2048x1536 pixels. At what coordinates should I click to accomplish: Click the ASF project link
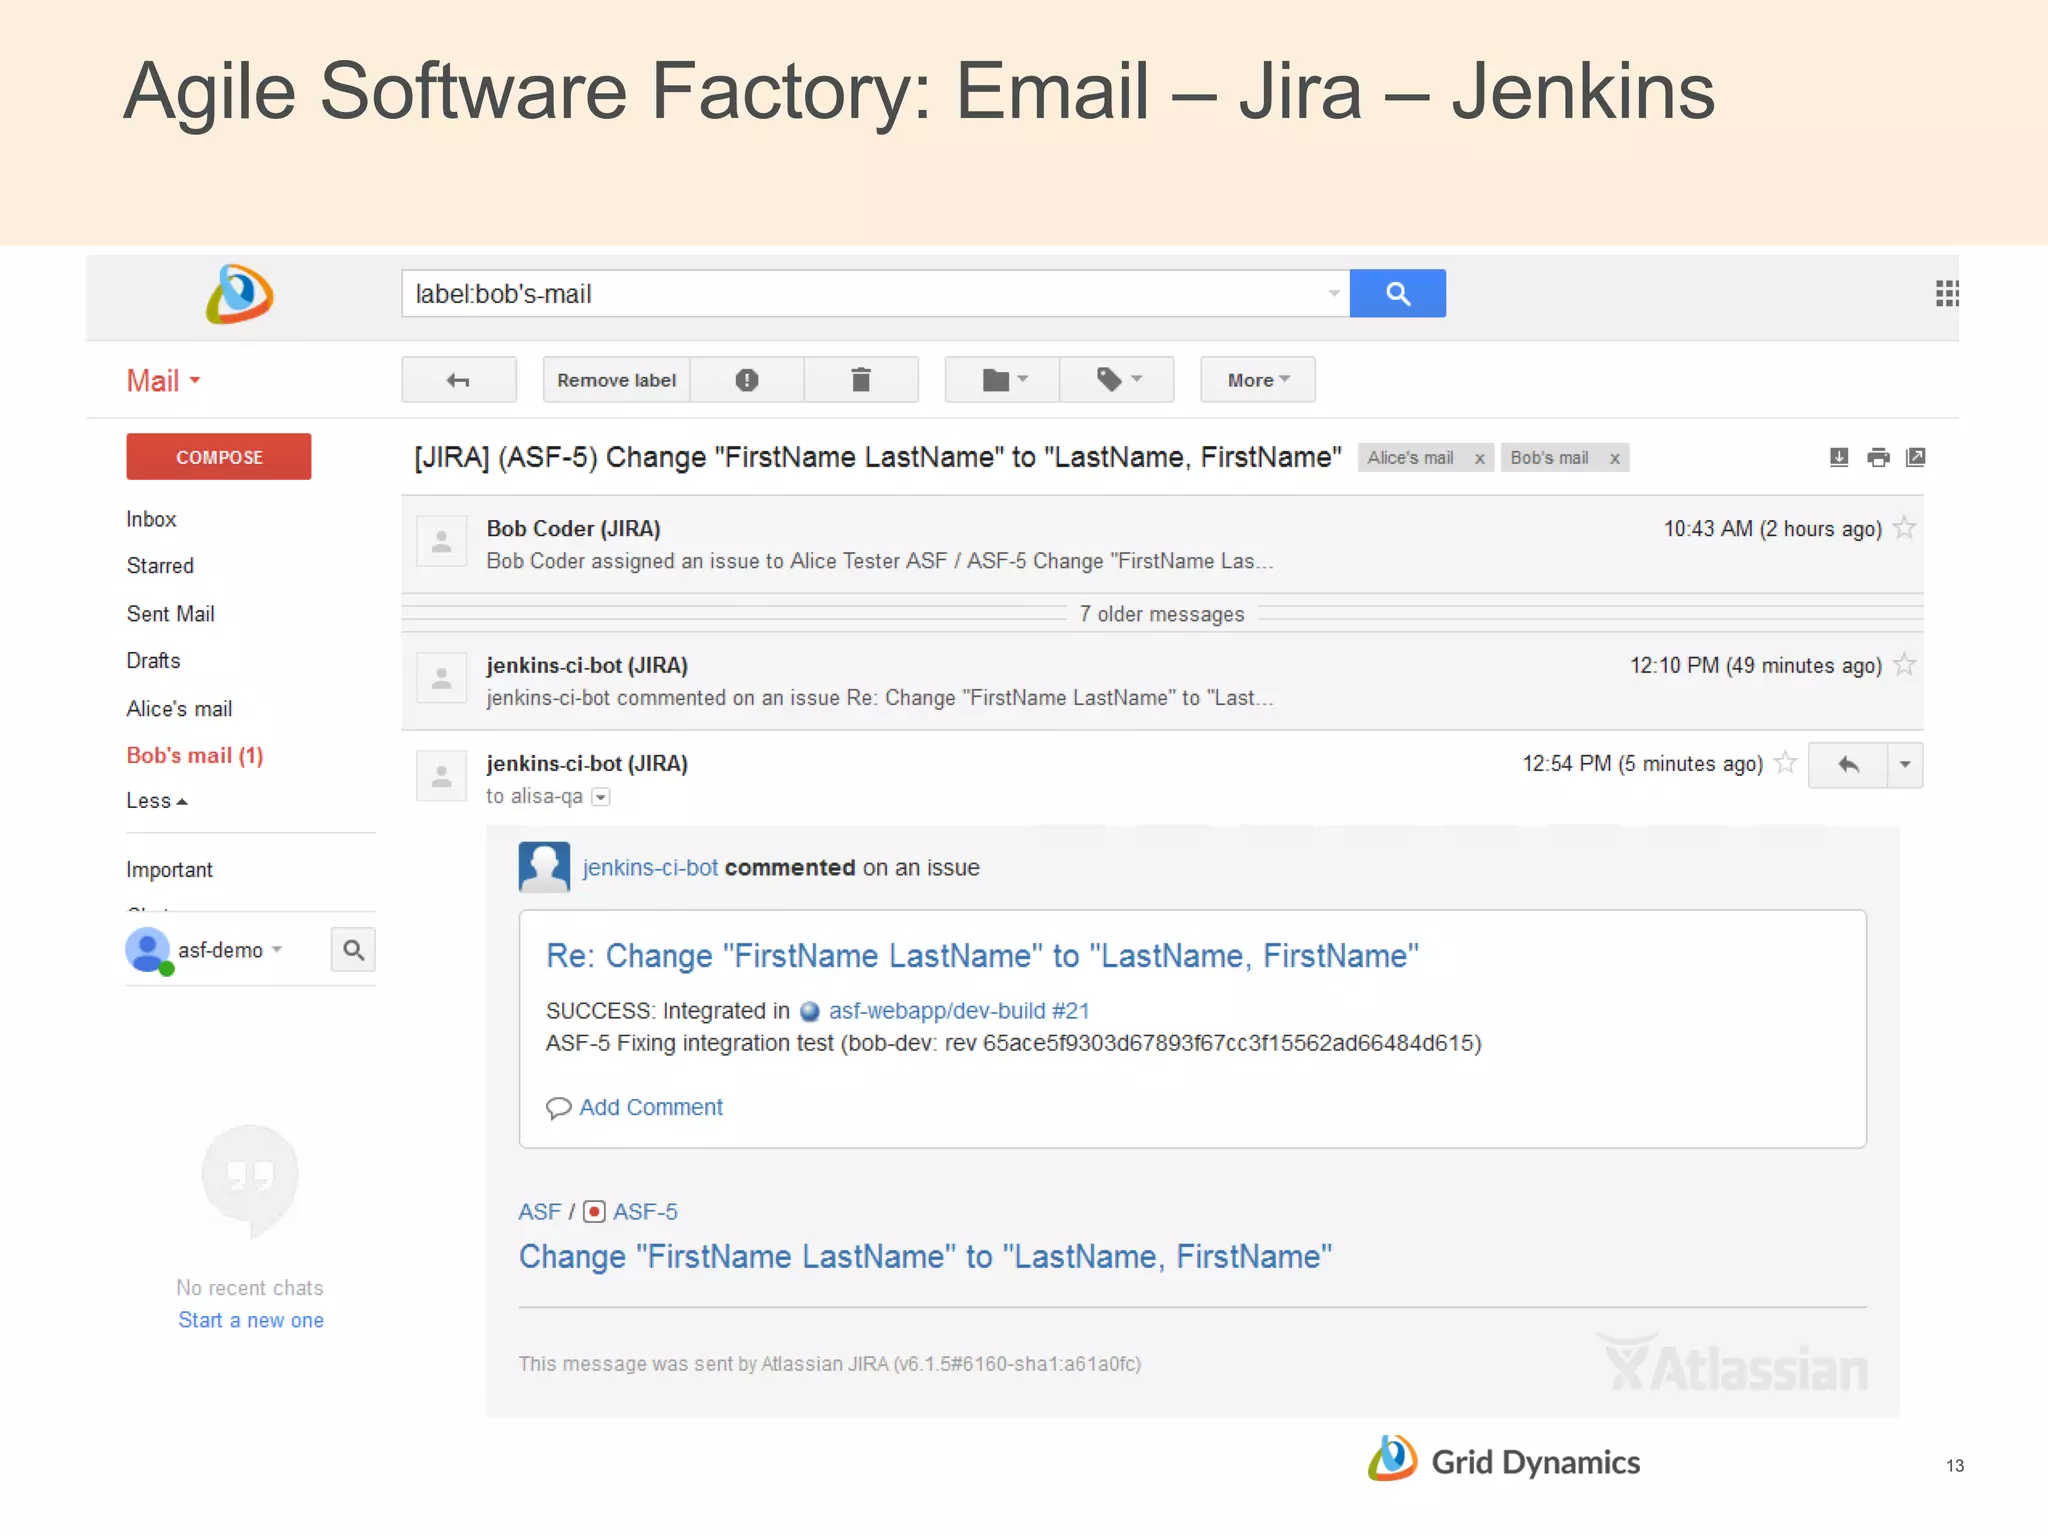click(x=540, y=1212)
